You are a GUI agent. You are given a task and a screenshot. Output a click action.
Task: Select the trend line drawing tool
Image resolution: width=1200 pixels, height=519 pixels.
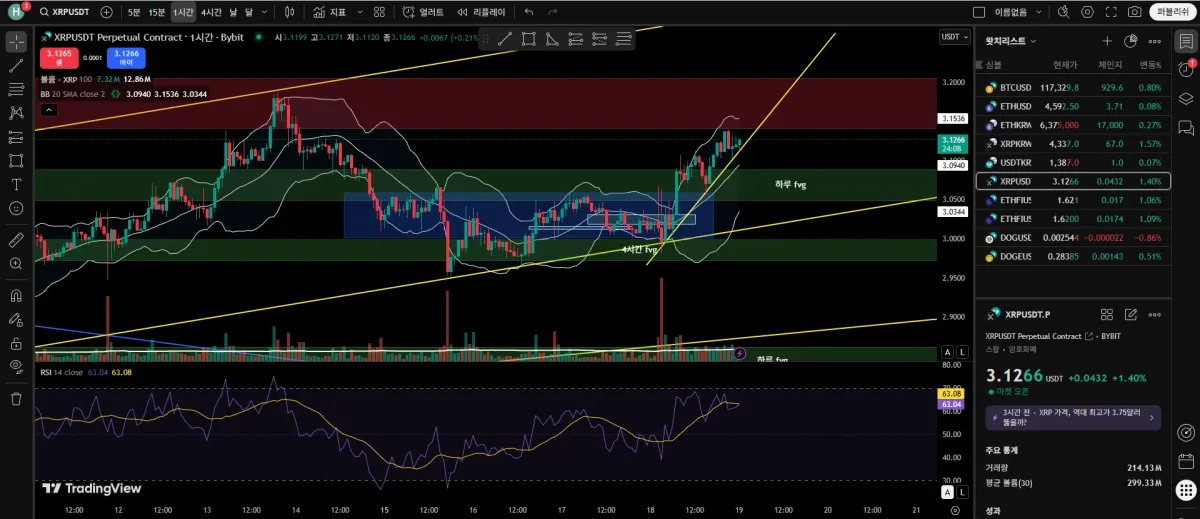(x=16, y=65)
